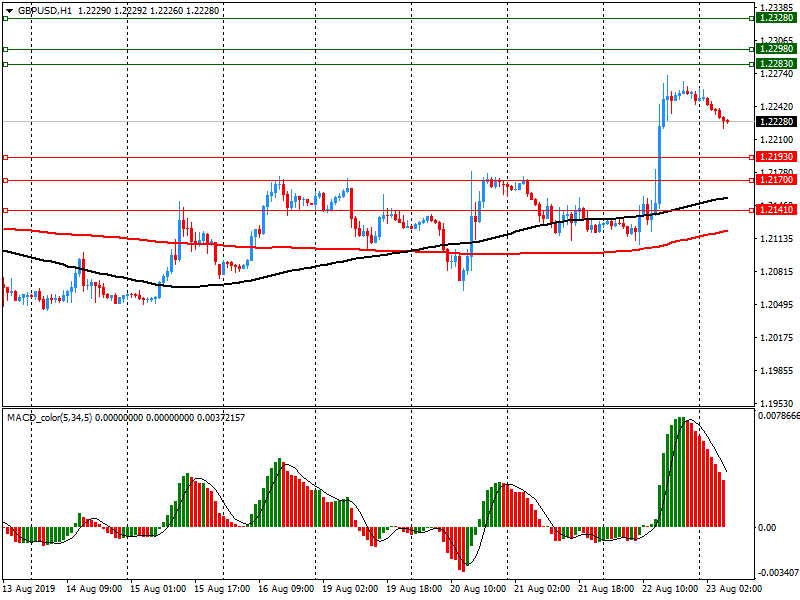Click the 1.22100 price scale value
The image size is (800, 600).
point(777,140)
